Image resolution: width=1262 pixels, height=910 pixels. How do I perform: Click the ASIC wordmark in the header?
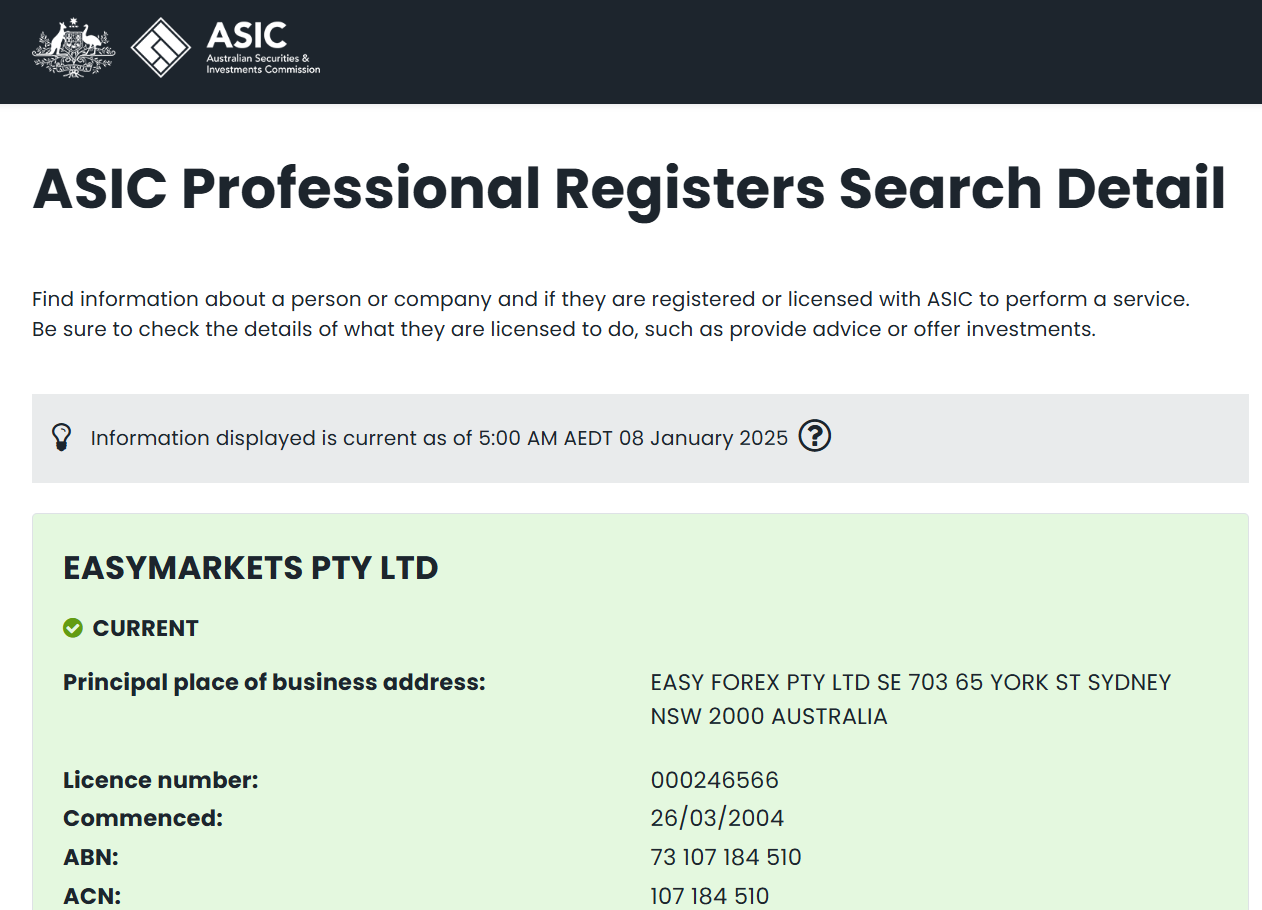click(x=246, y=35)
